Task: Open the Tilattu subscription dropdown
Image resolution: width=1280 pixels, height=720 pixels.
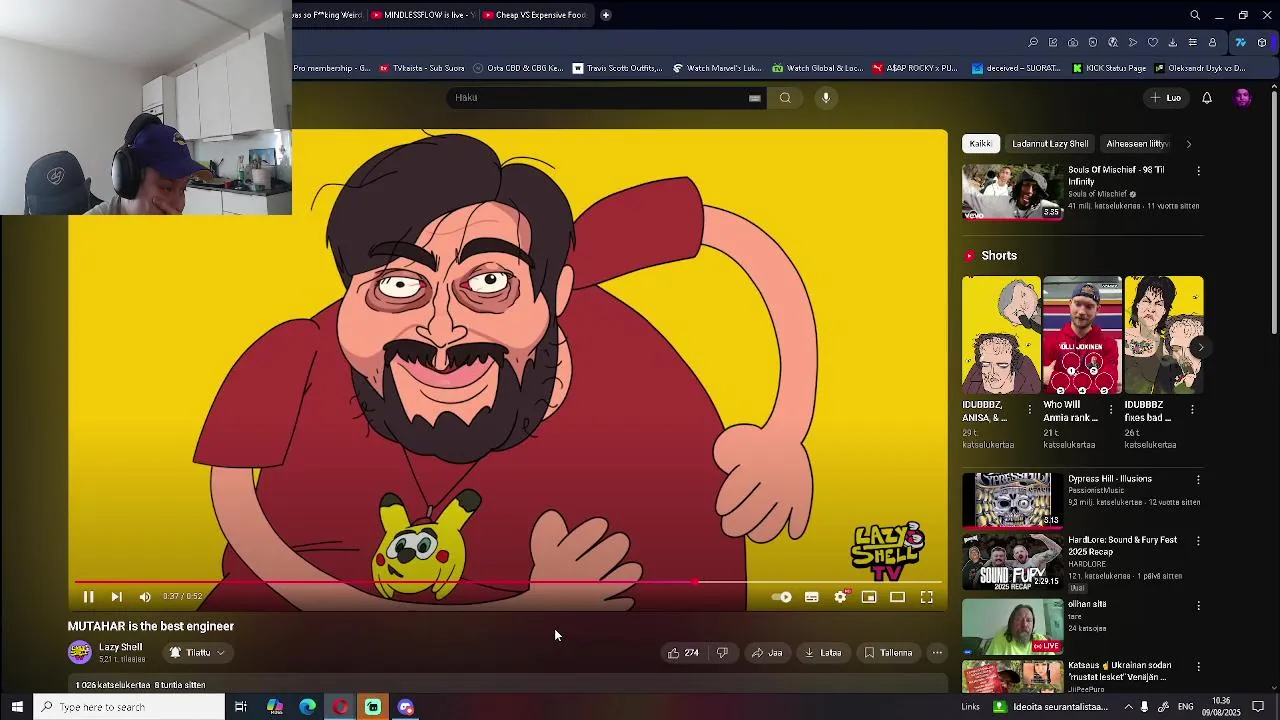Action: pos(197,653)
